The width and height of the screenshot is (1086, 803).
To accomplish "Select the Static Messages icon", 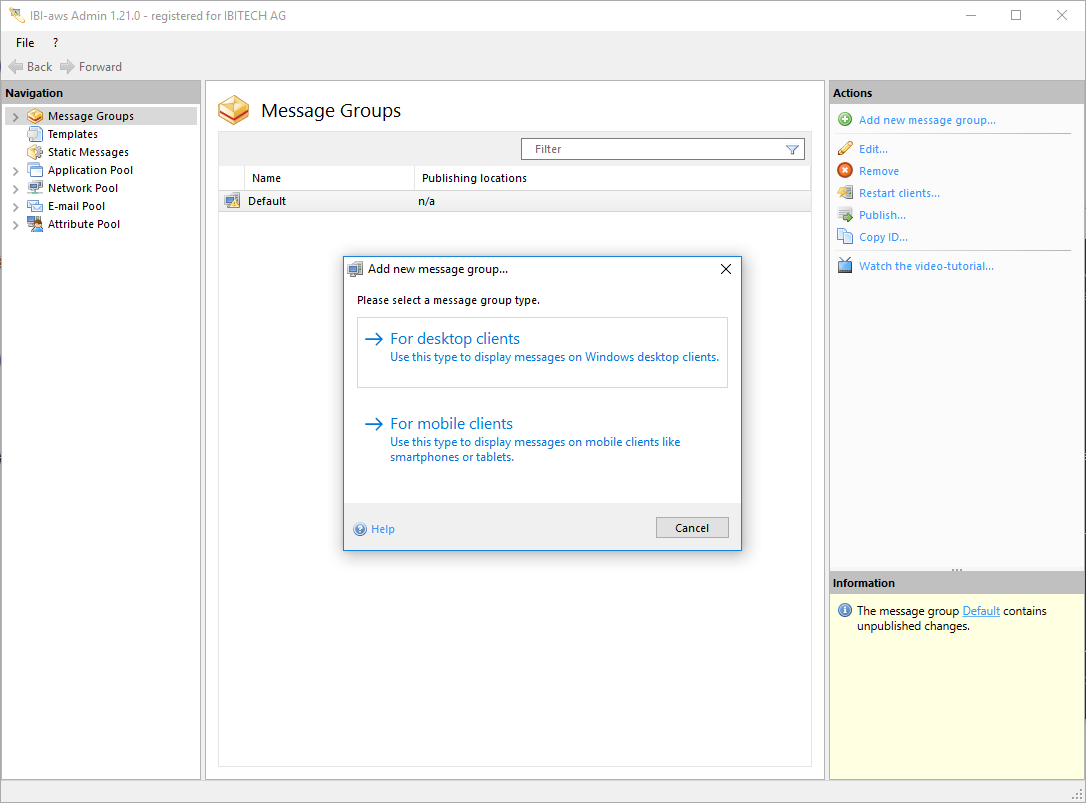I will click(x=35, y=152).
